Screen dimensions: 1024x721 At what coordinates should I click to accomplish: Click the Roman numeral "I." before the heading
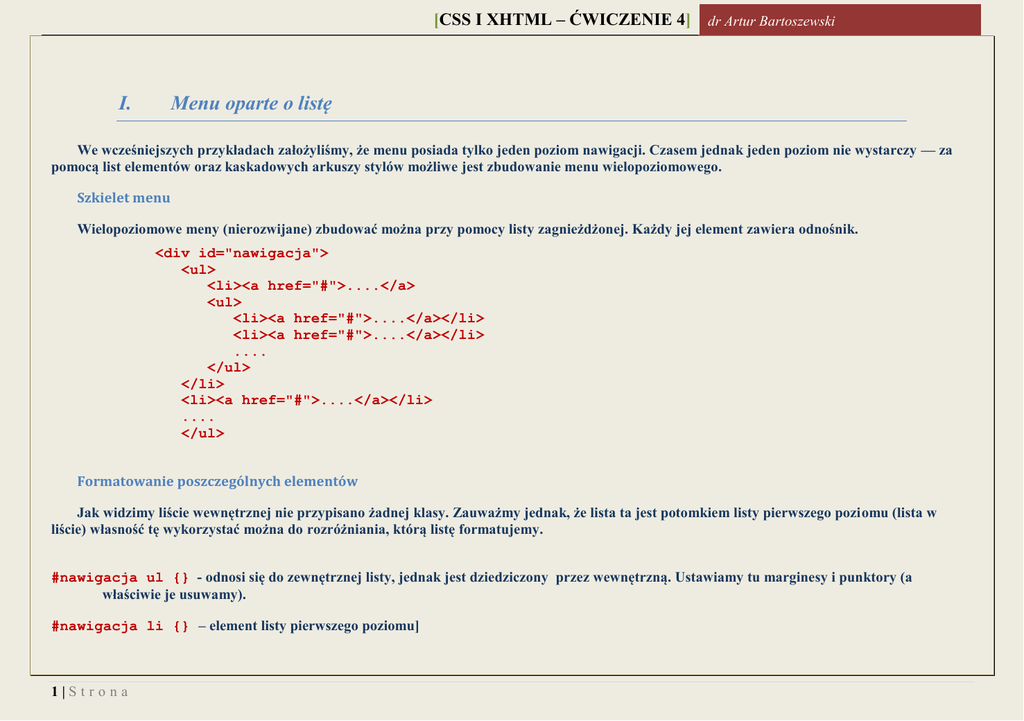[x=125, y=103]
